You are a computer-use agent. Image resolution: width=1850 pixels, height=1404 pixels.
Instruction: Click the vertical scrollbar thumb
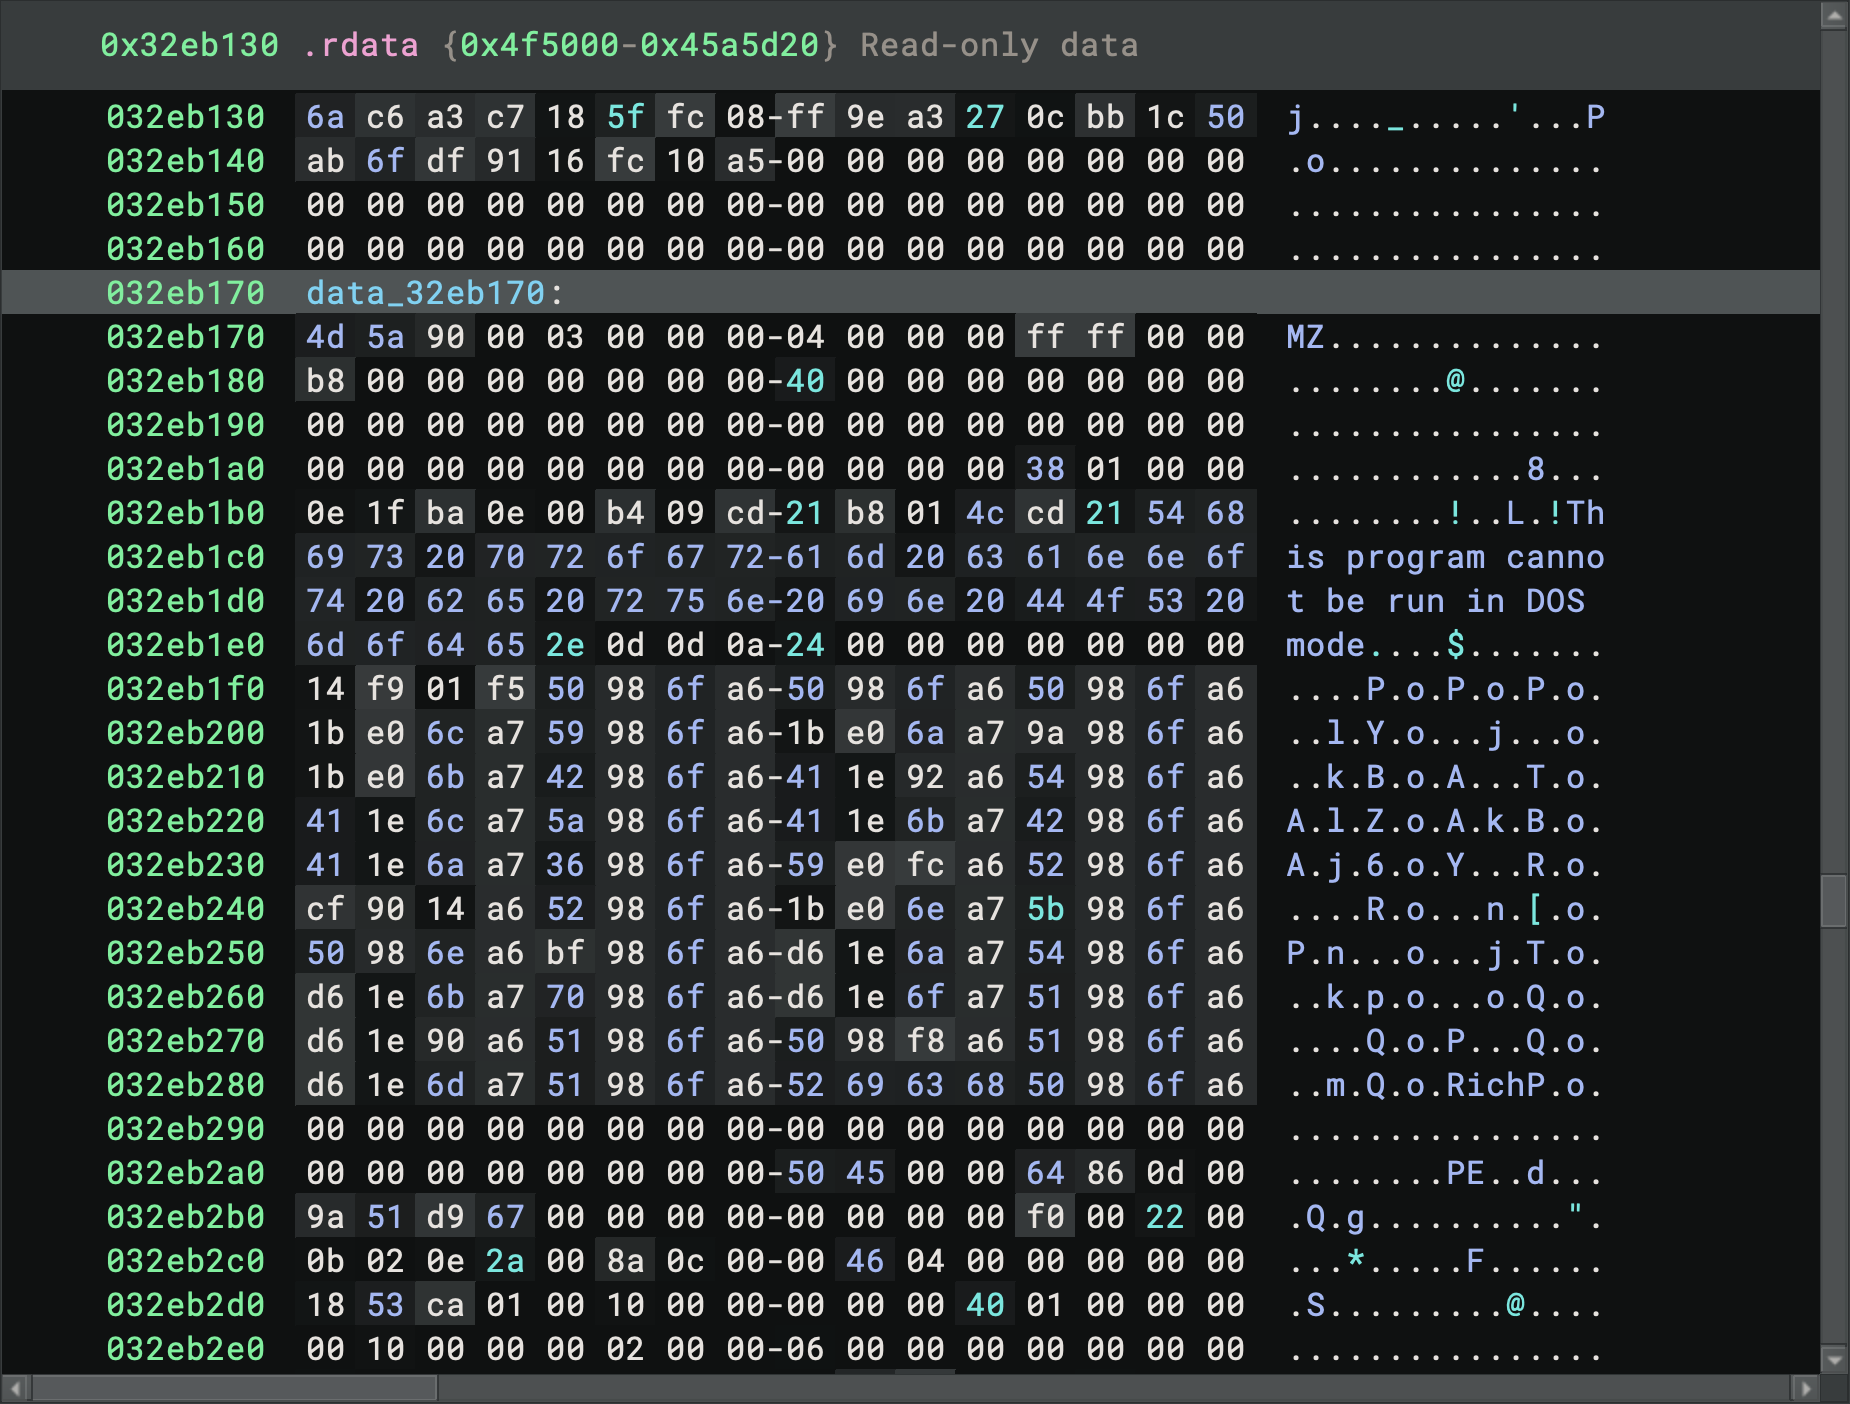tap(1833, 901)
